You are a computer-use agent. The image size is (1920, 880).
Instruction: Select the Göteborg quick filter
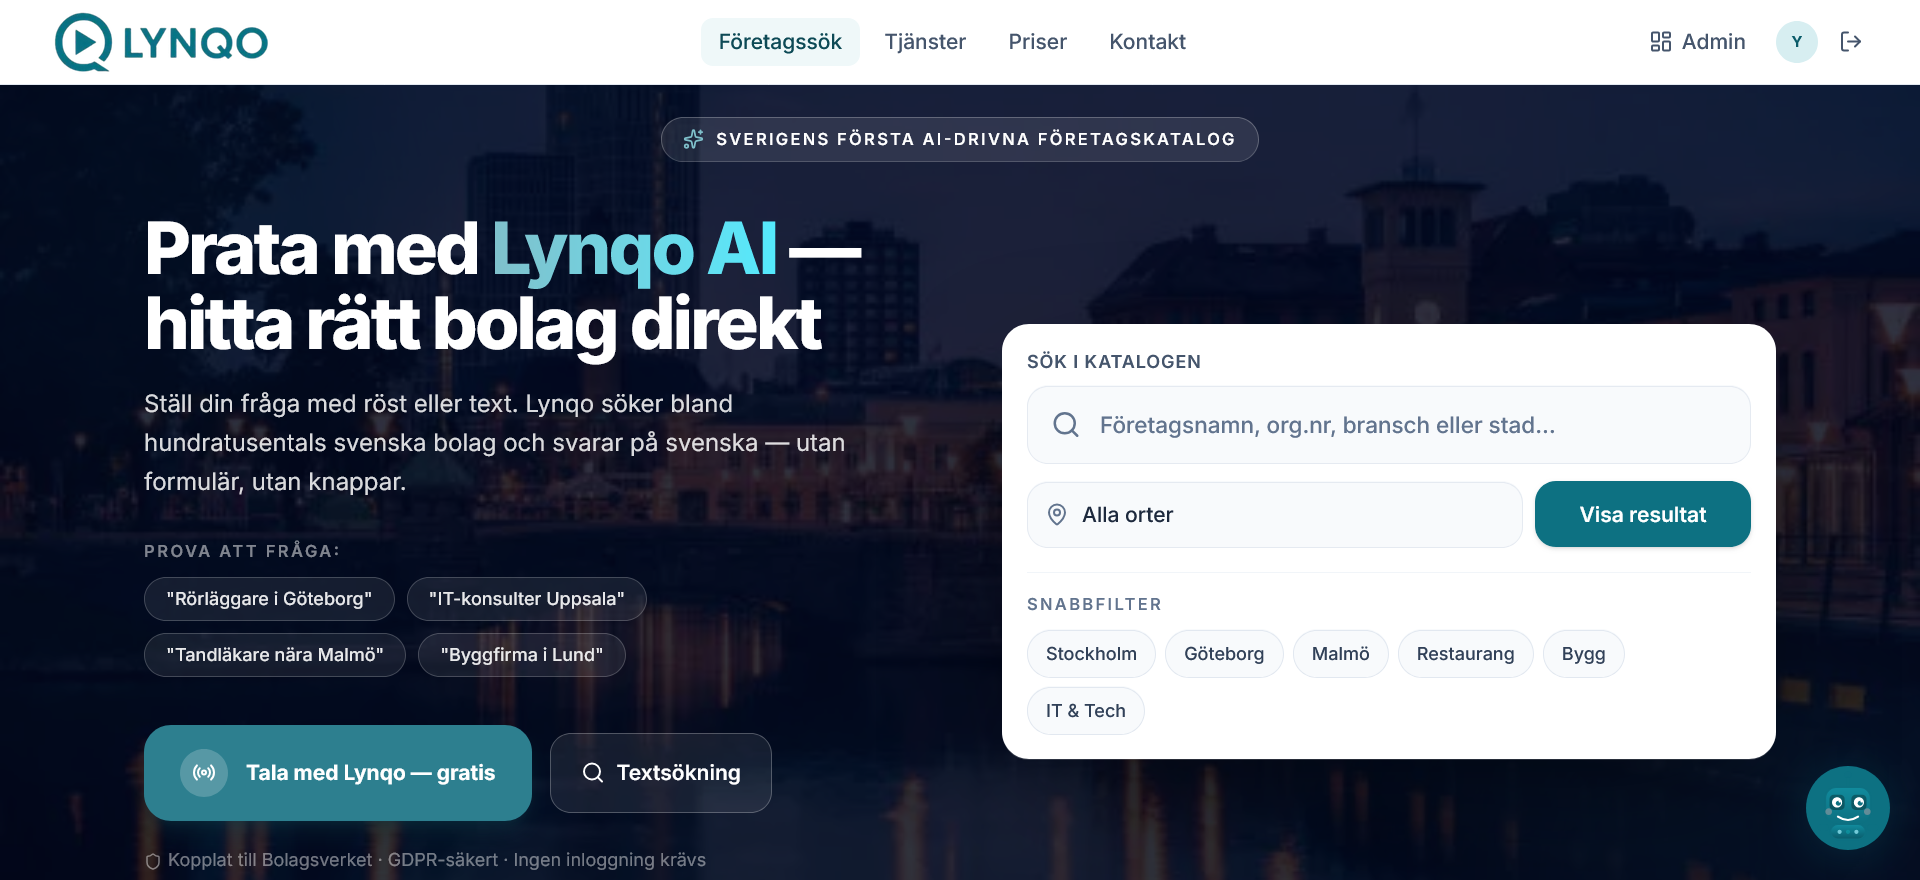[1224, 654]
